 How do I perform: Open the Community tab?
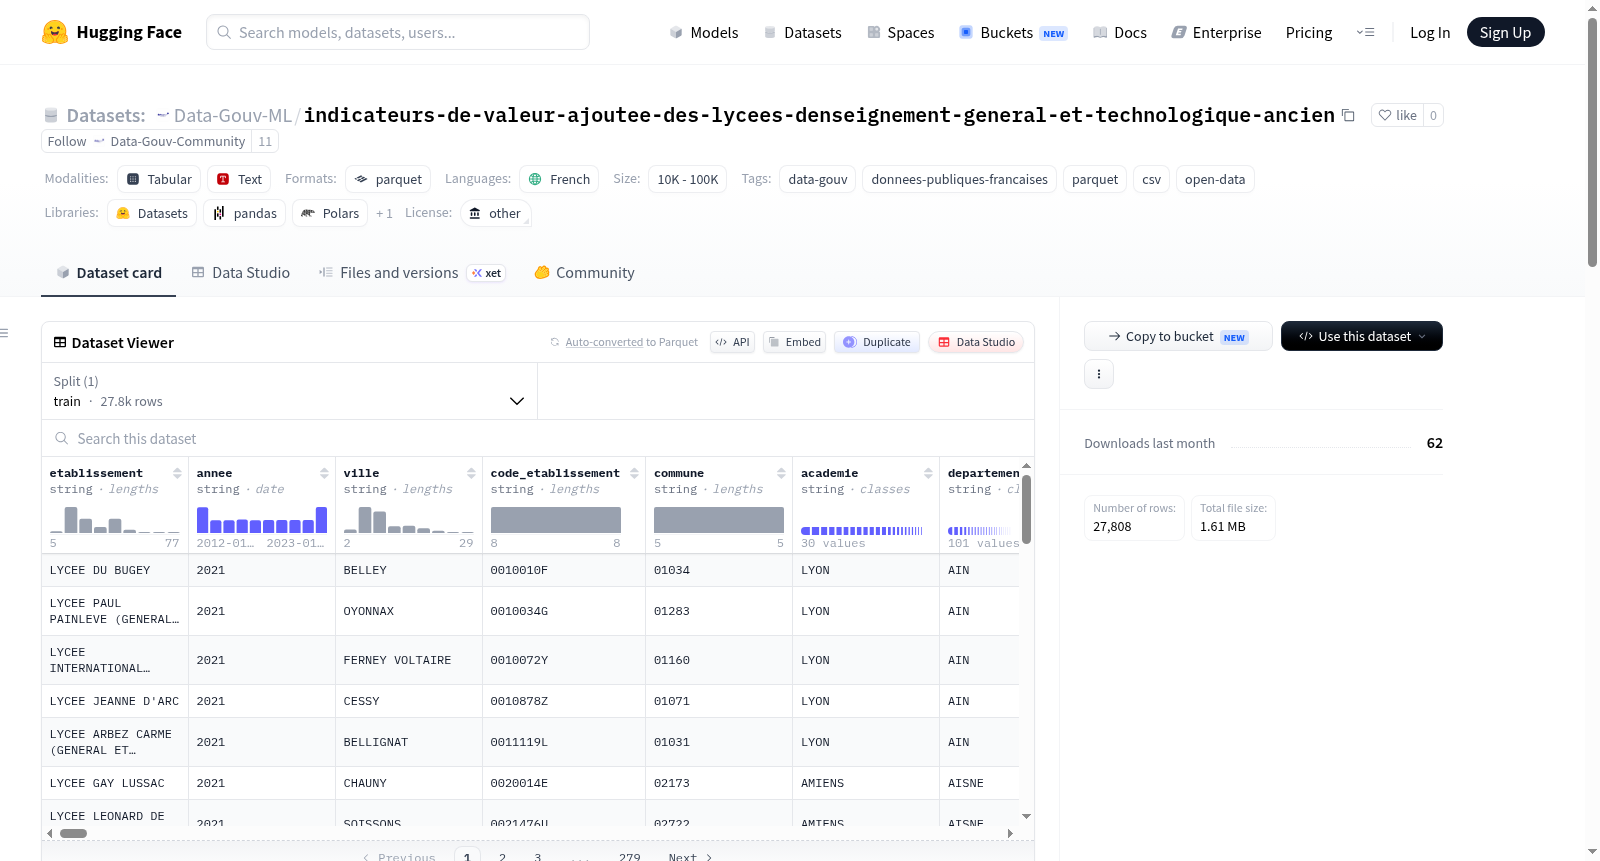(x=584, y=272)
